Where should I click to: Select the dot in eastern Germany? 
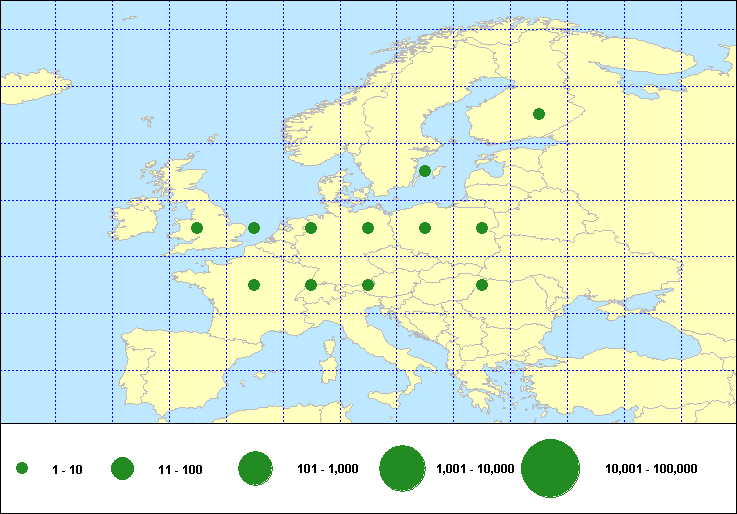click(x=368, y=228)
